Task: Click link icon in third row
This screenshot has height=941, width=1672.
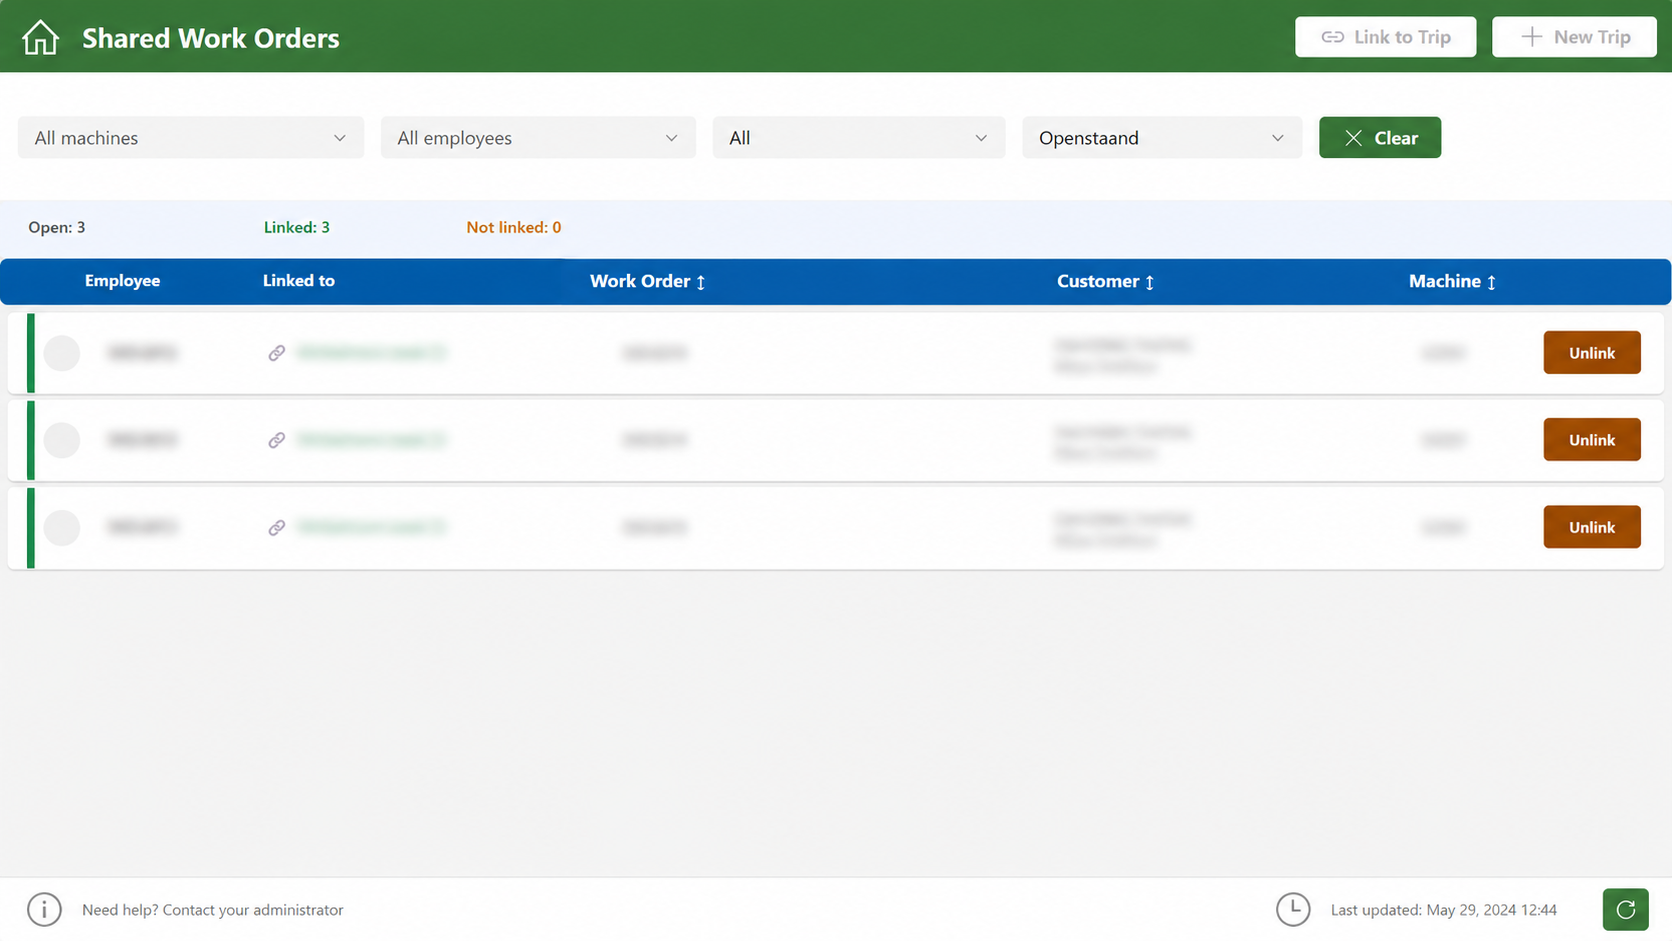Action: coord(277,527)
